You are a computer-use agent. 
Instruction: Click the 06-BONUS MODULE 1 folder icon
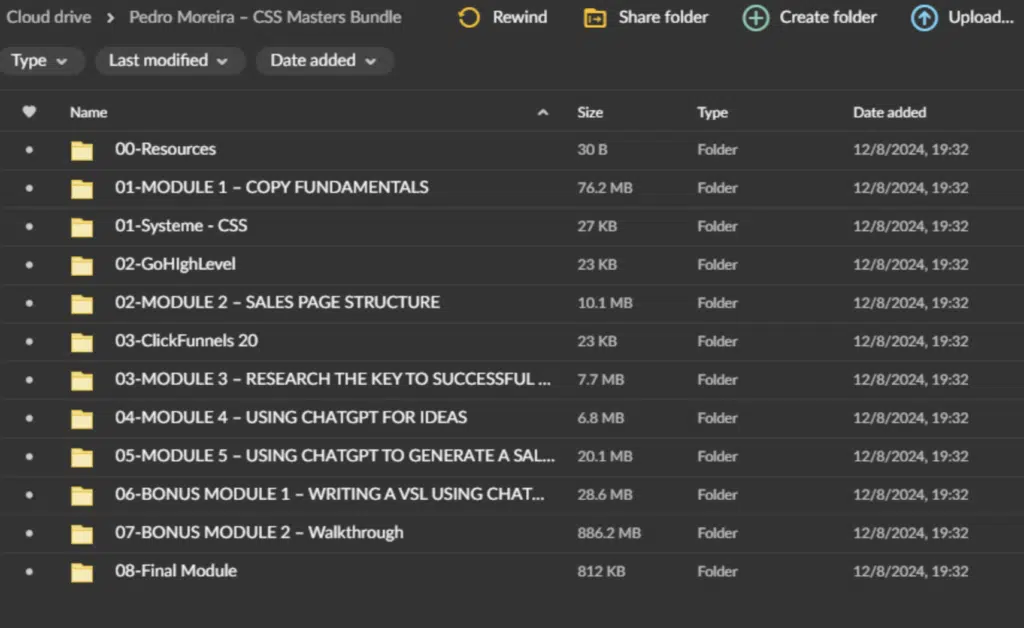click(82, 495)
